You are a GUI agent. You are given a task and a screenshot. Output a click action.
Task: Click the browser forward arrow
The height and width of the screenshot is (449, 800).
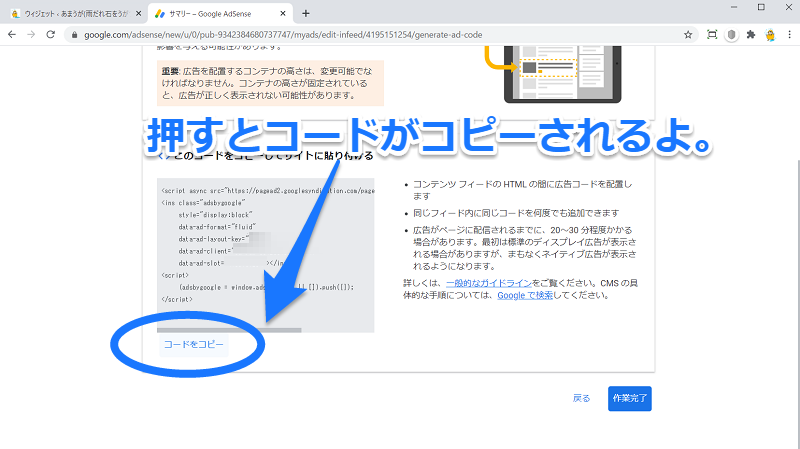(32, 34)
